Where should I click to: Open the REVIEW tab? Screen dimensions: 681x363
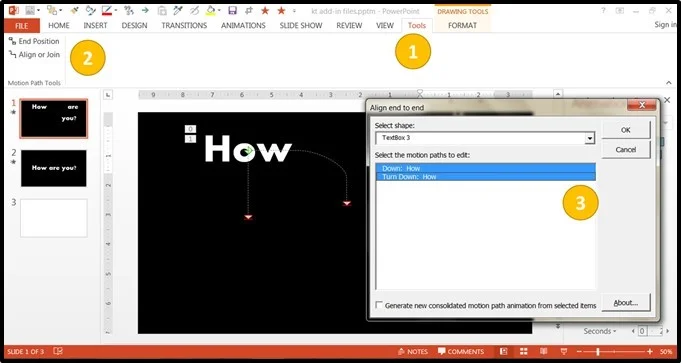pos(349,26)
